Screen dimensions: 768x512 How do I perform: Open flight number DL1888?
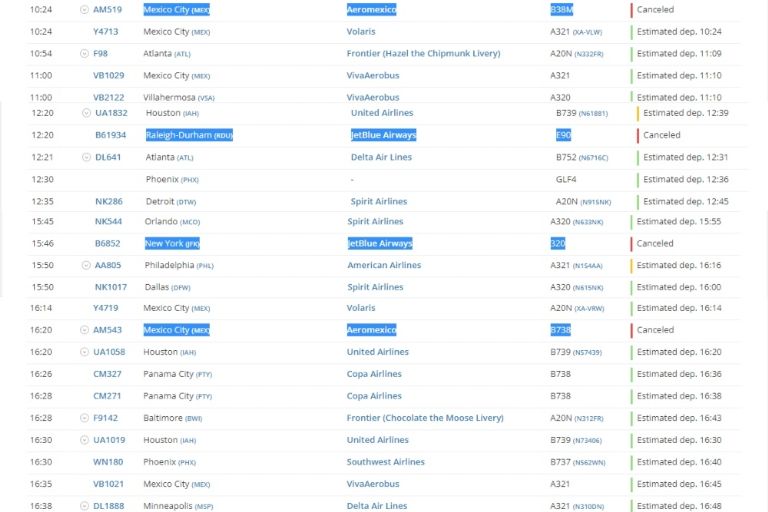[108, 506]
